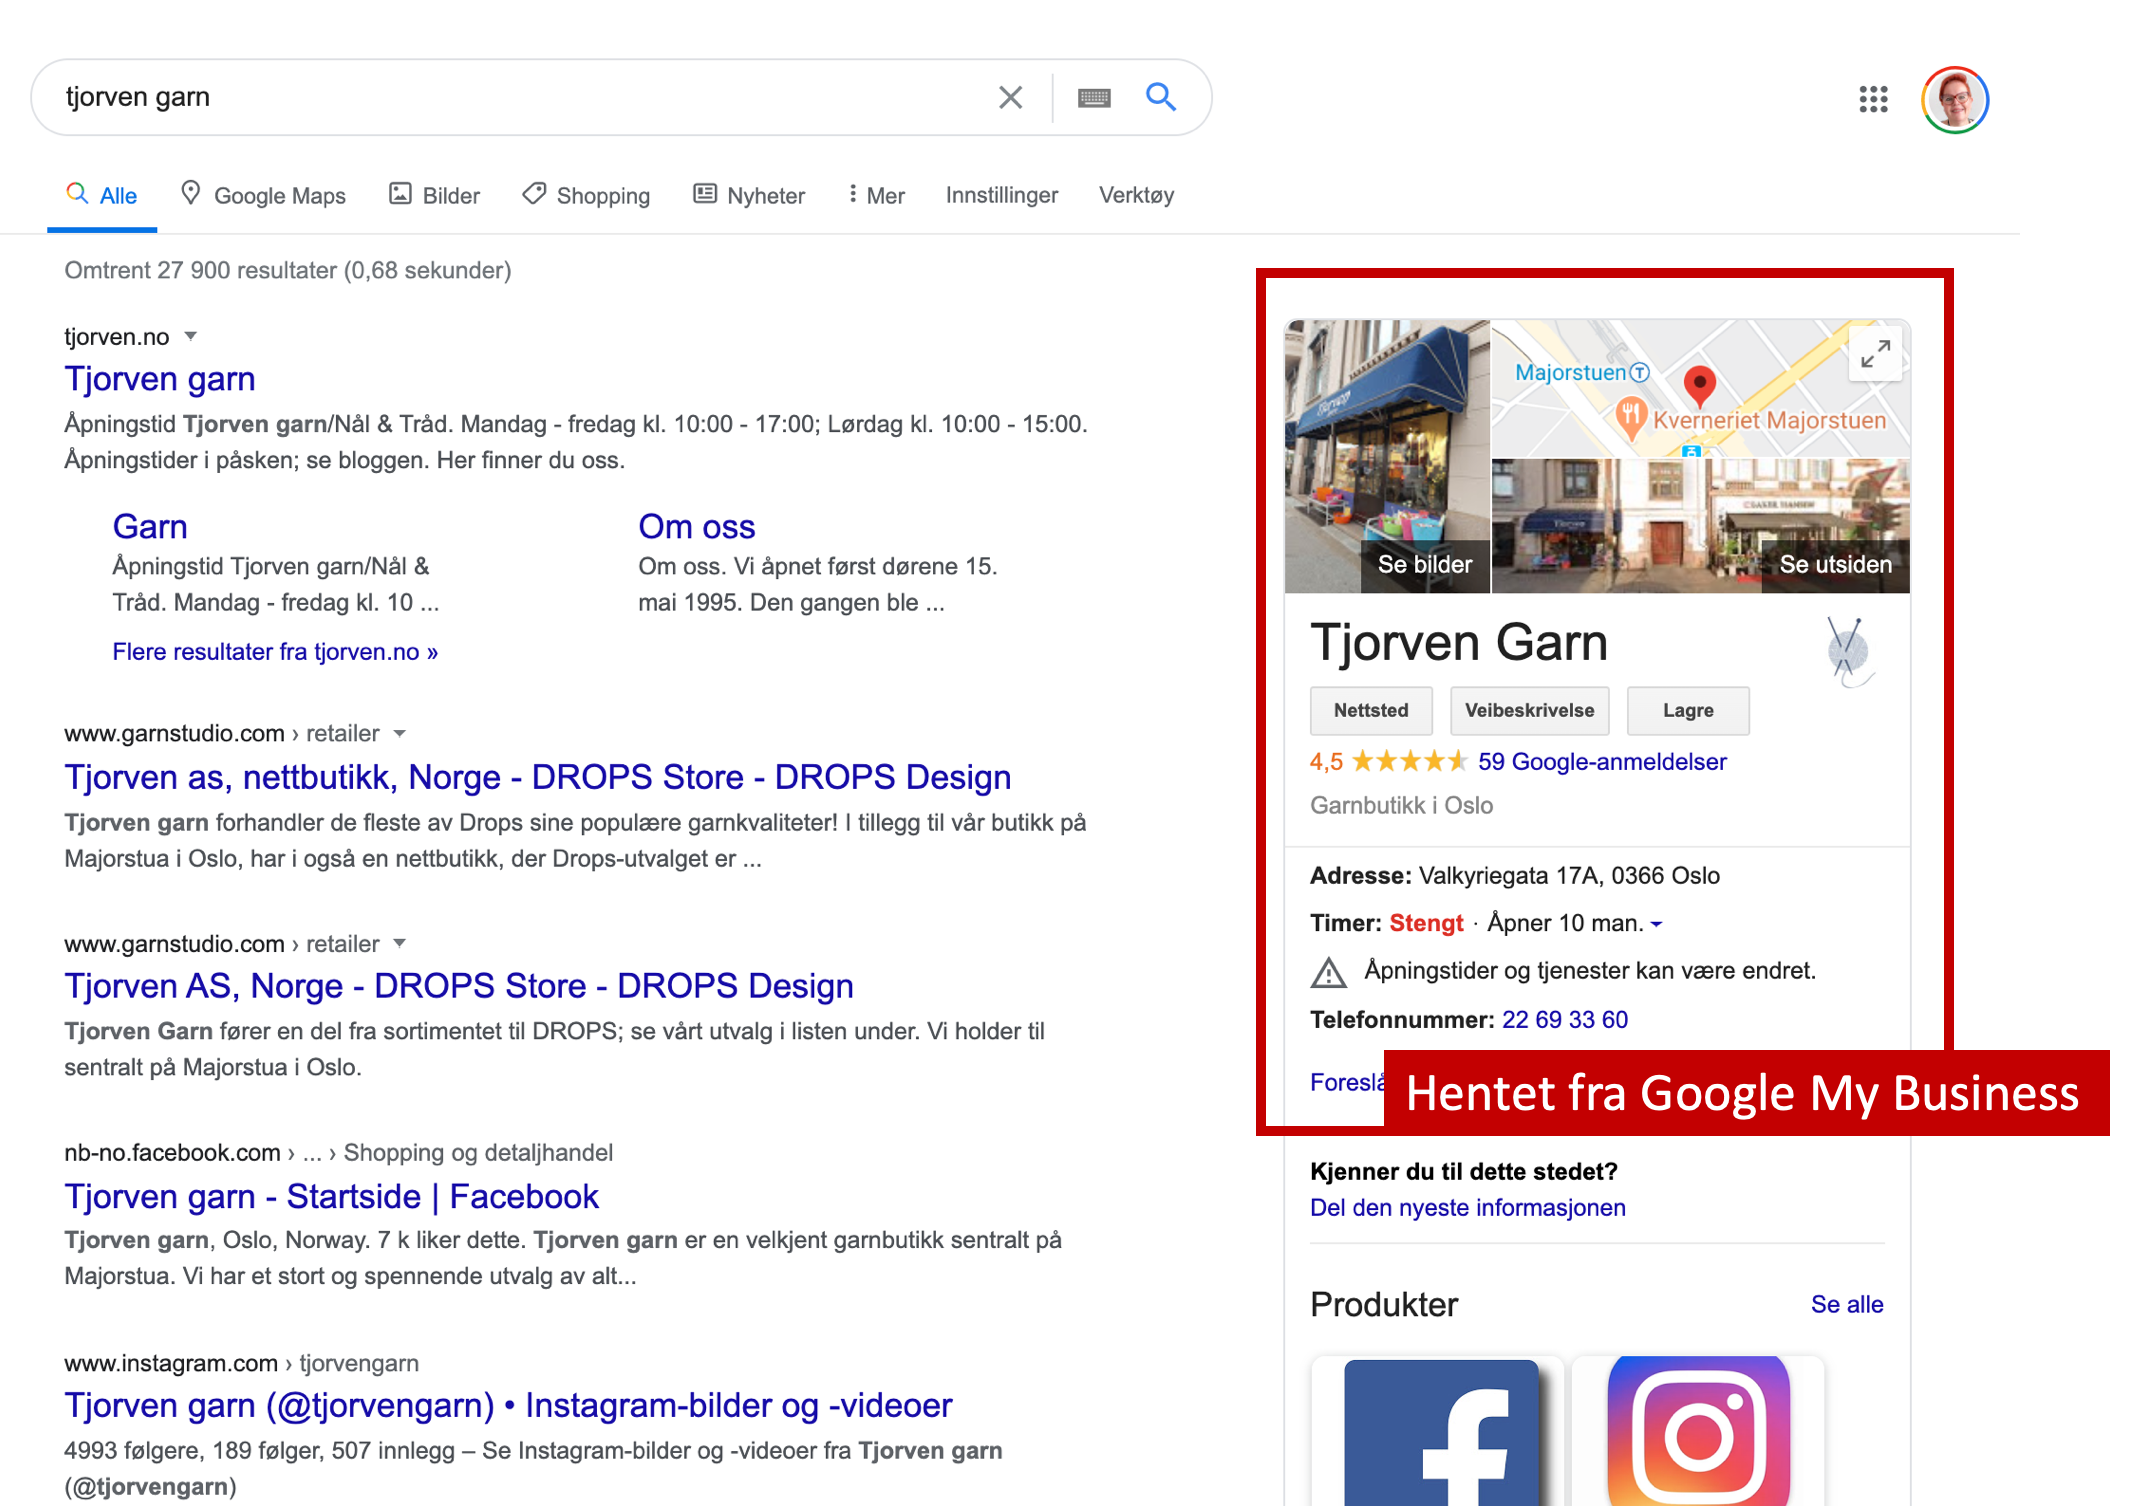Click inside the tjorven garn search box
This screenshot has height=1506, width=2142.
(500, 97)
